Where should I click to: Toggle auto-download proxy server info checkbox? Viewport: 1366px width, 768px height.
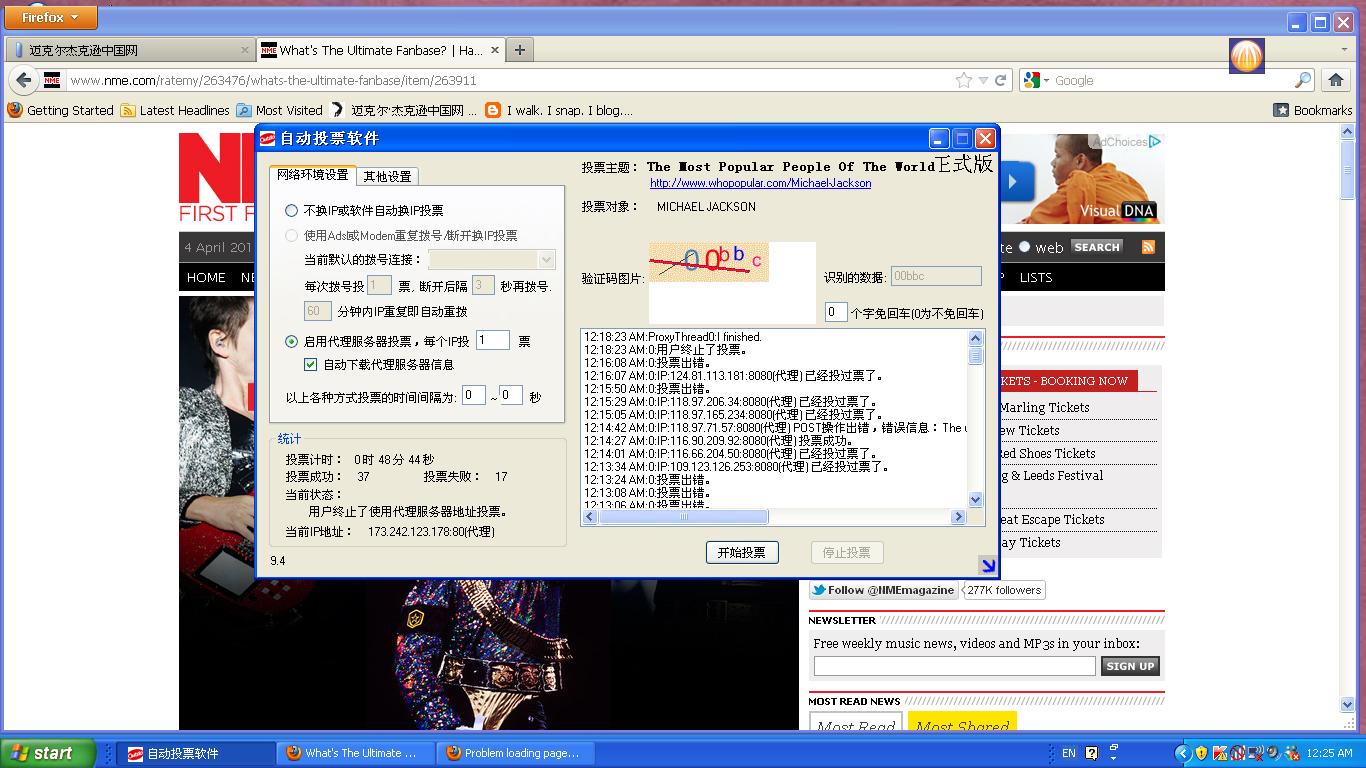[x=310, y=365]
